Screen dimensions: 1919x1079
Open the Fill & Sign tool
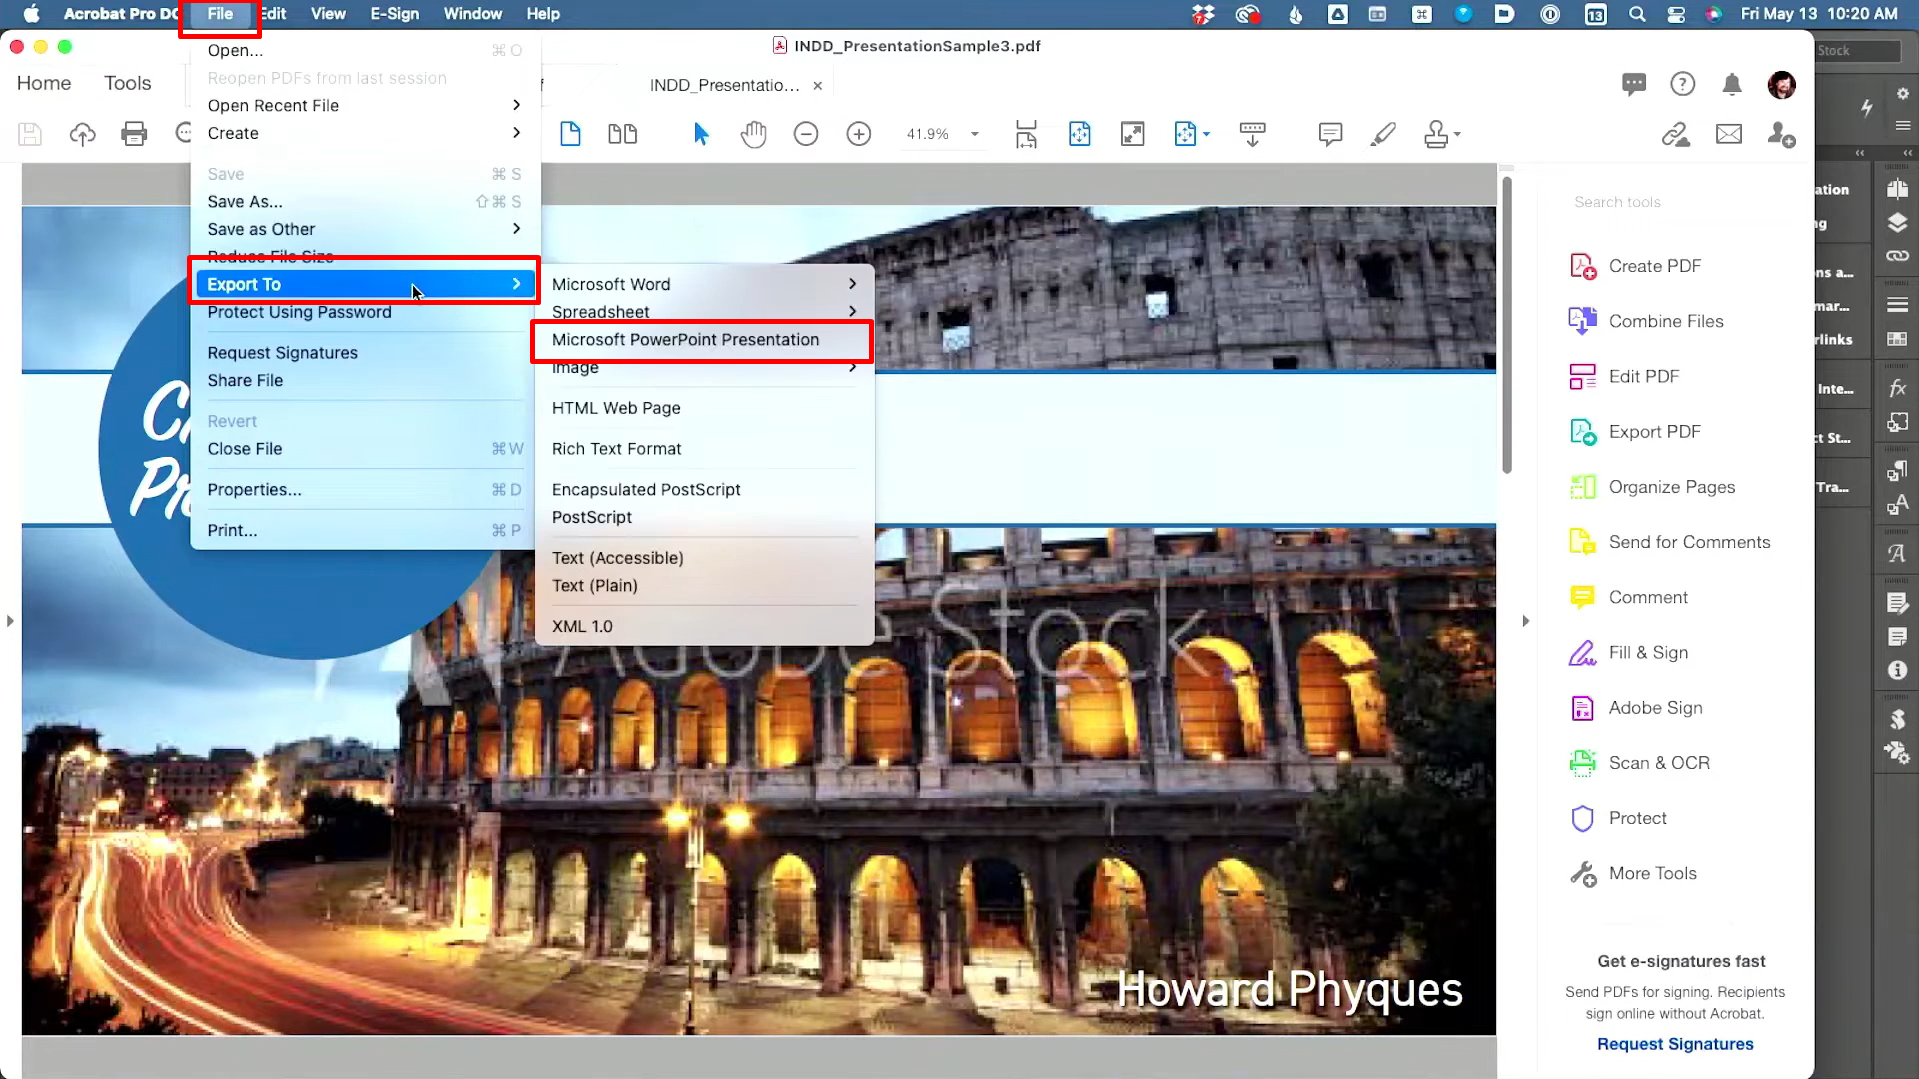(x=1629, y=653)
